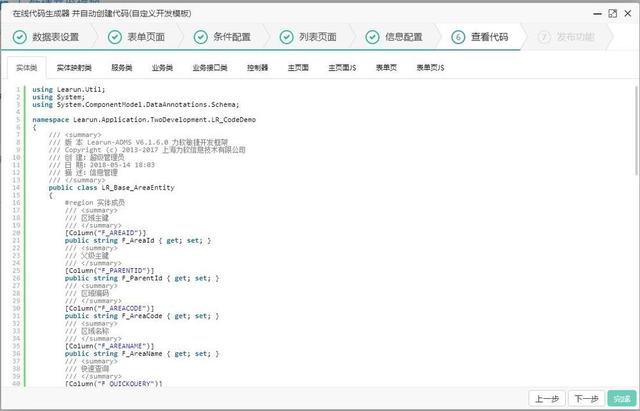Viewport: 640px width, 411px height.
Task: Go to the 信息配置 wizard step
Action: pyautogui.click(x=398, y=37)
